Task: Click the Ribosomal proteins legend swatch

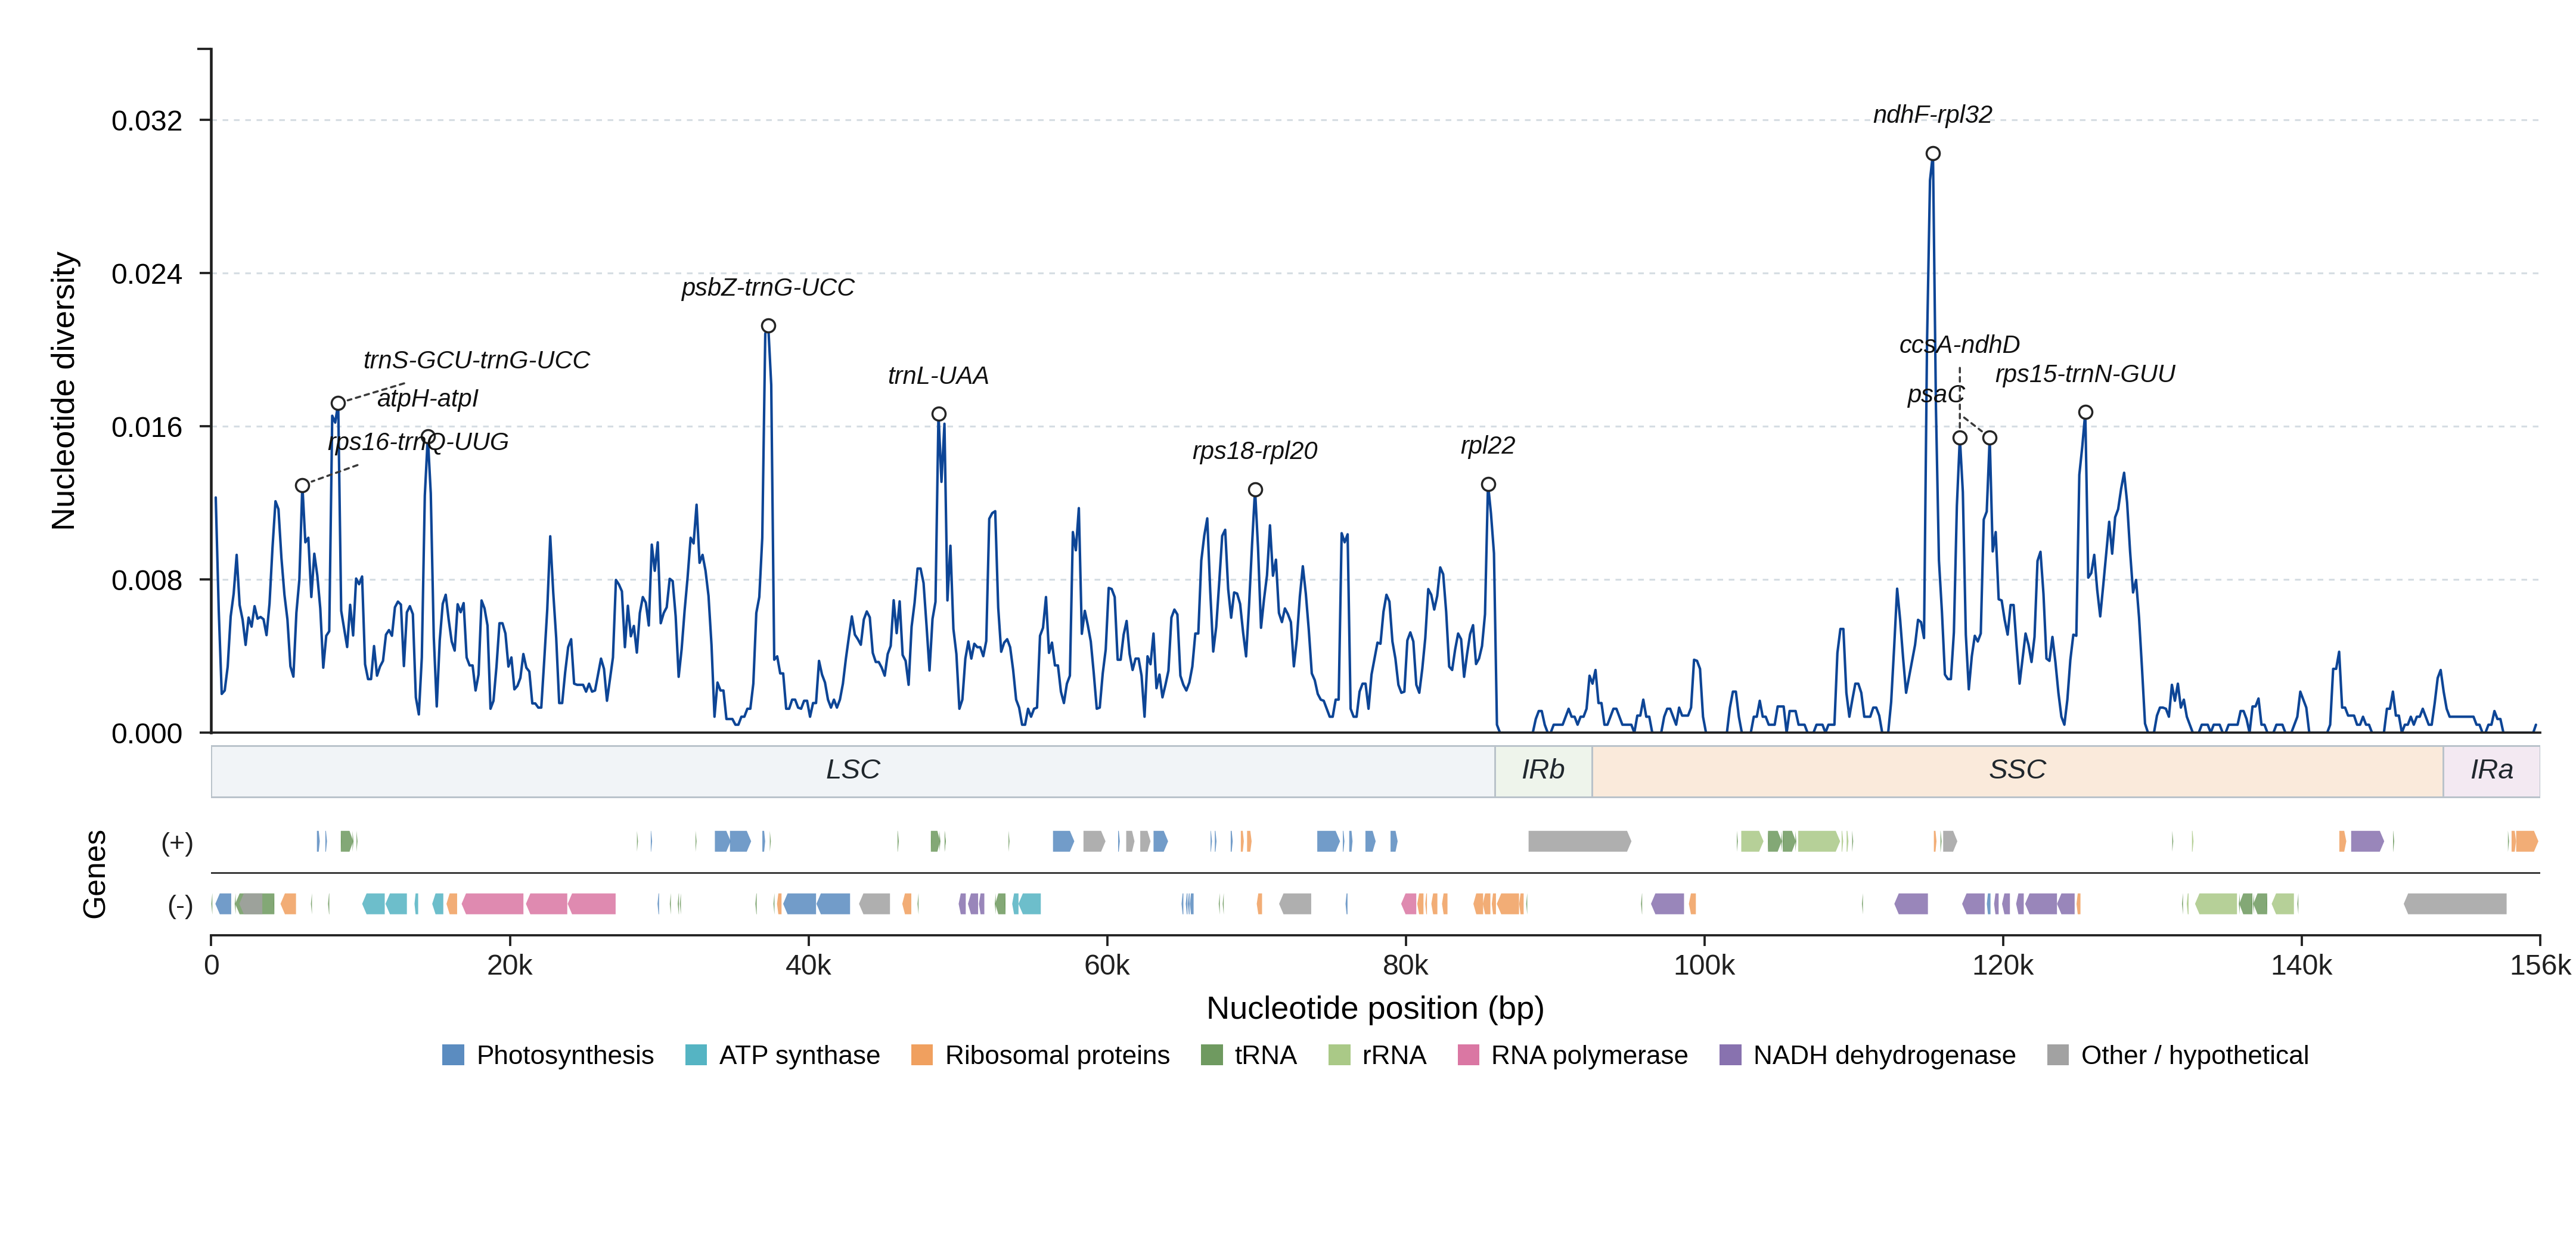Action: (922, 1055)
